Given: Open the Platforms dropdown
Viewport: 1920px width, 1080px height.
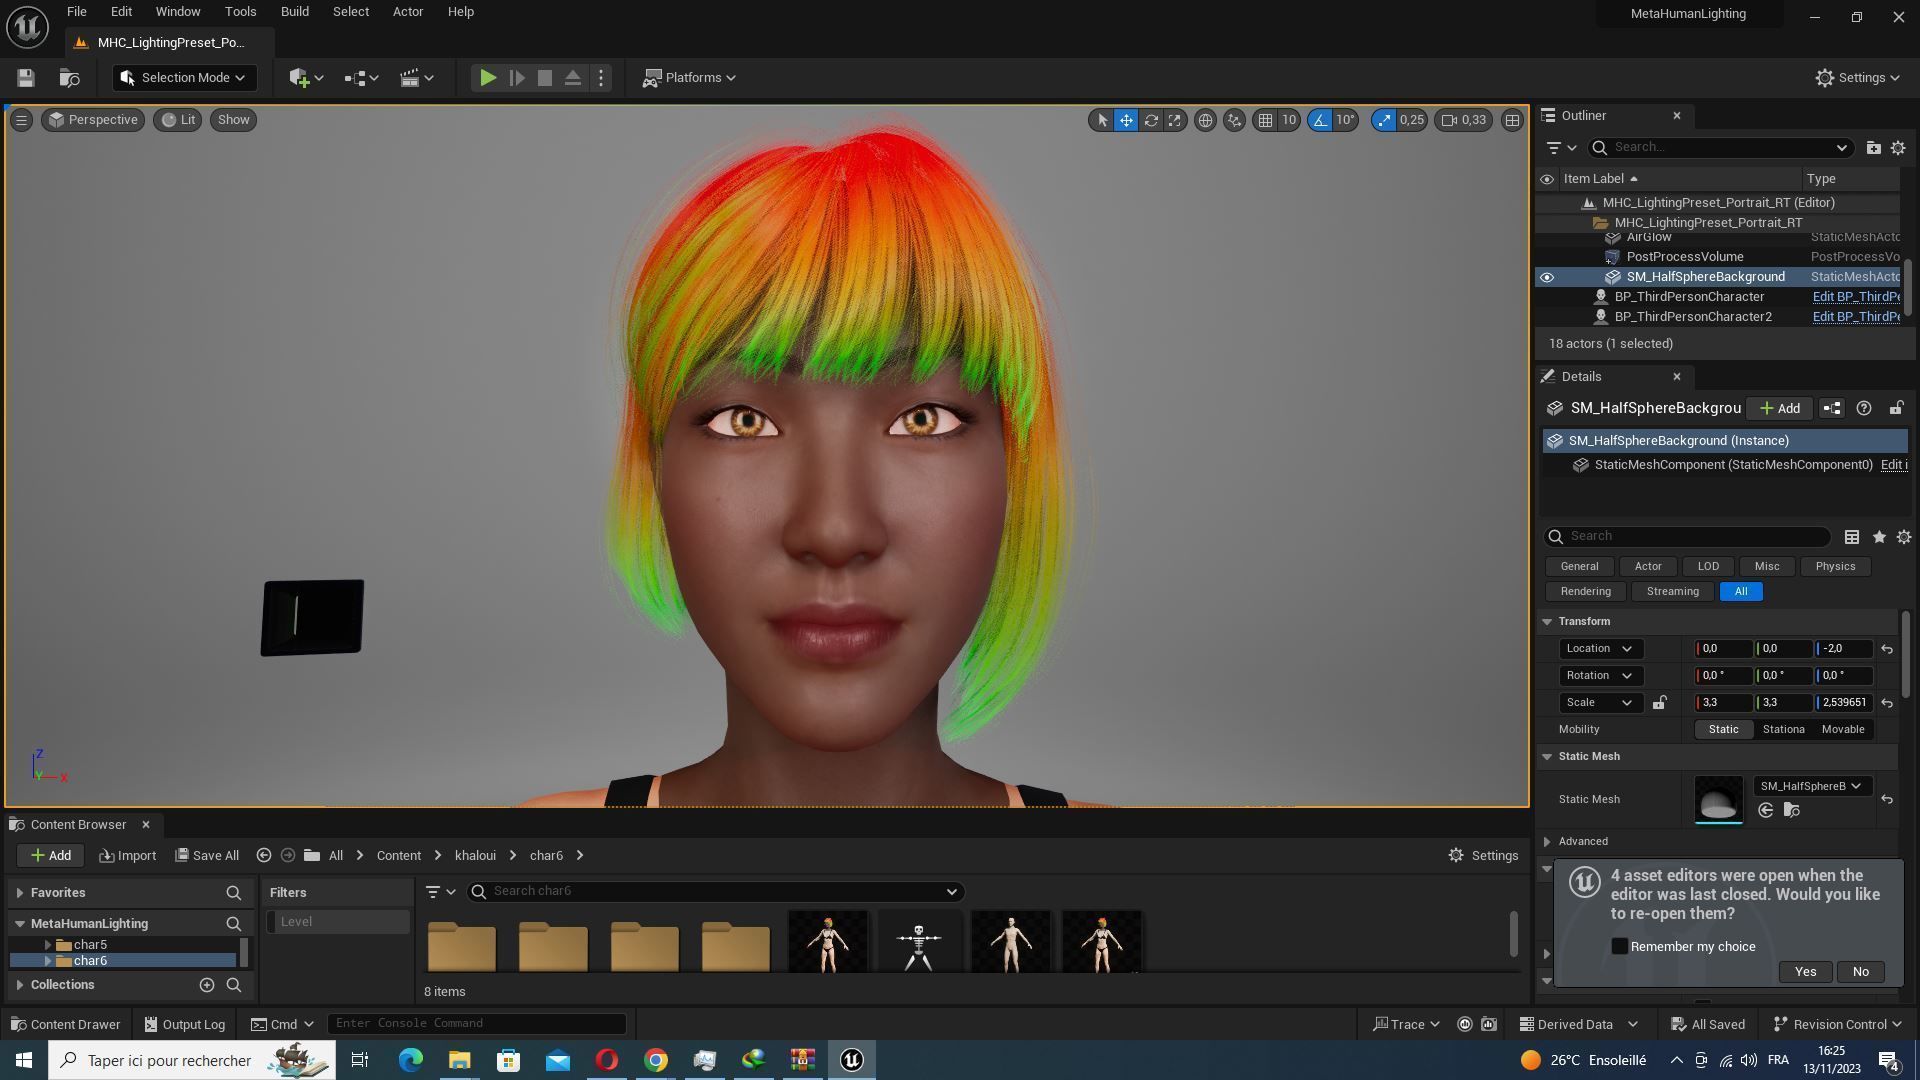Looking at the screenshot, I should (689, 78).
